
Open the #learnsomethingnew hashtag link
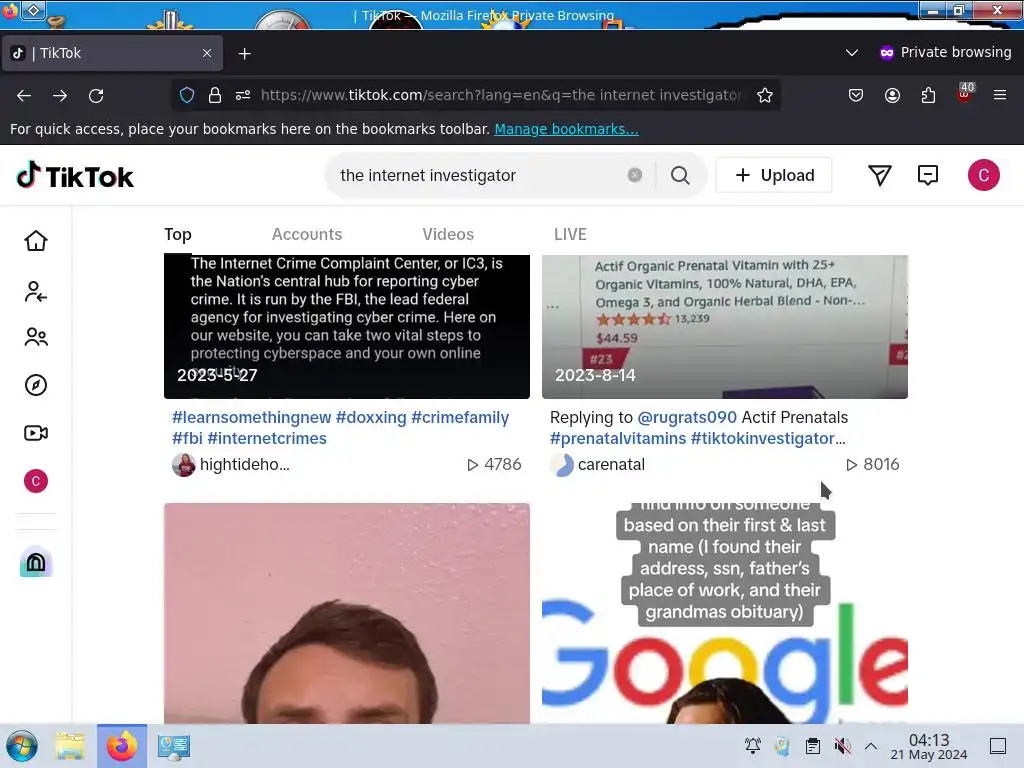click(x=251, y=417)
